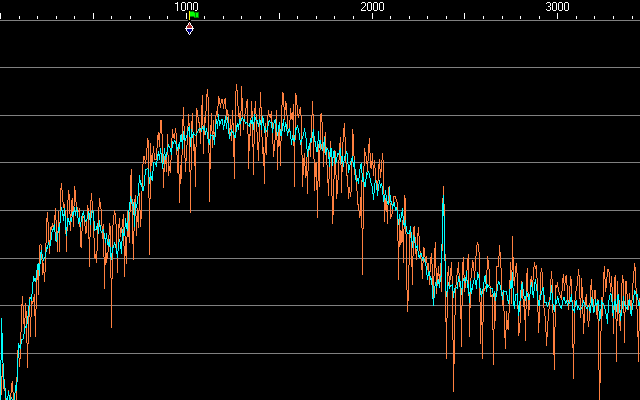The height and width of the screenshot is (400, 640).
Task: Click the 1000 Hz frequency label
Action: click(x=186, y=7)
